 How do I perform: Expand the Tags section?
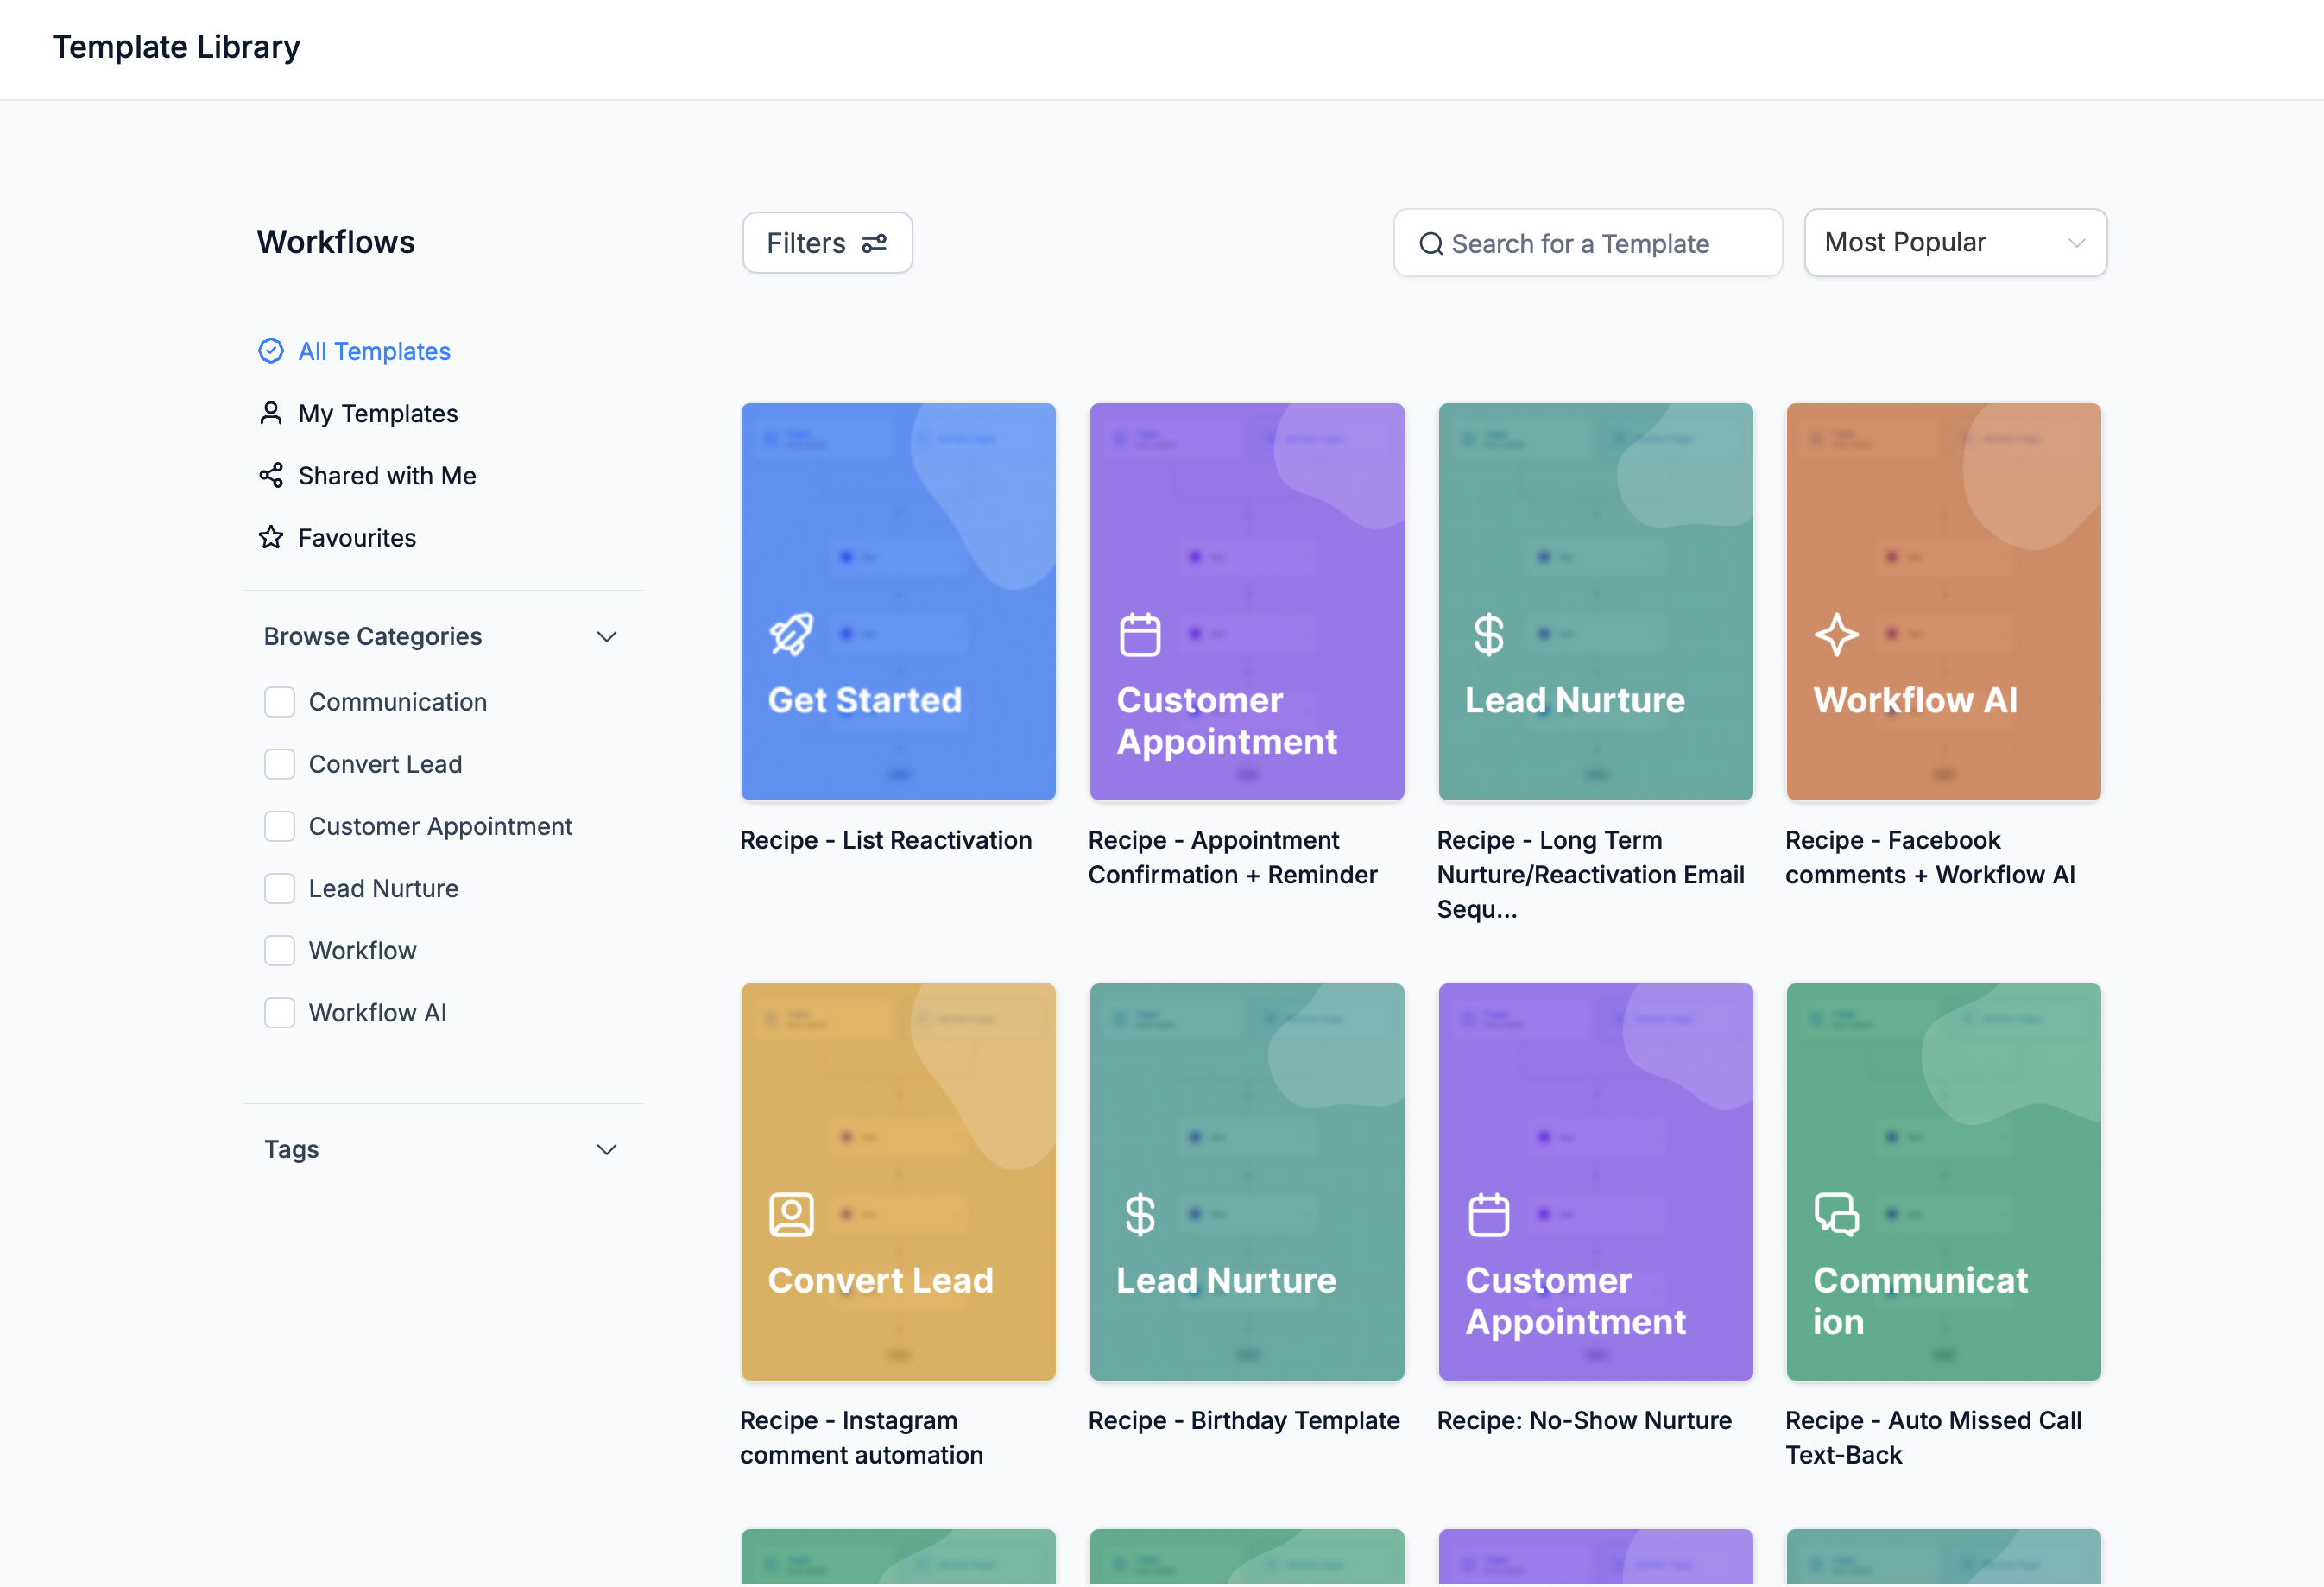coord(607,1149)
